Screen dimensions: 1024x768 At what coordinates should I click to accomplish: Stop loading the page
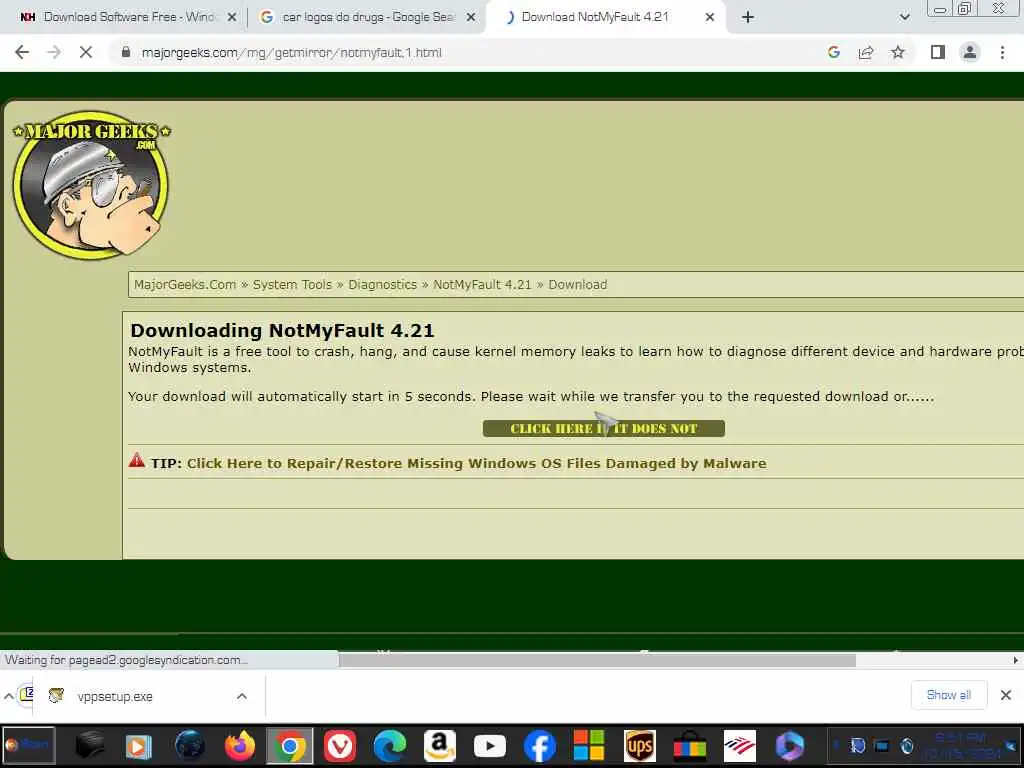[86, 52]
